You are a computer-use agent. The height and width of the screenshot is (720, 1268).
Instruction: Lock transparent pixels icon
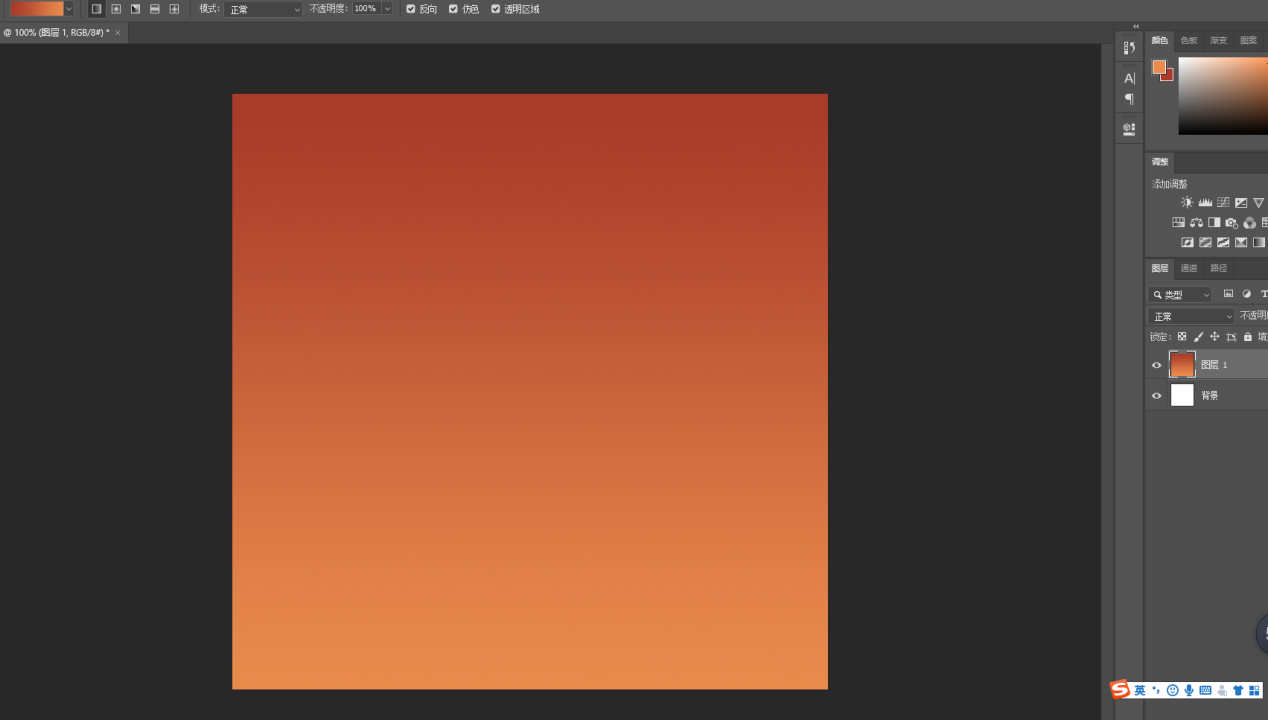1182,337
